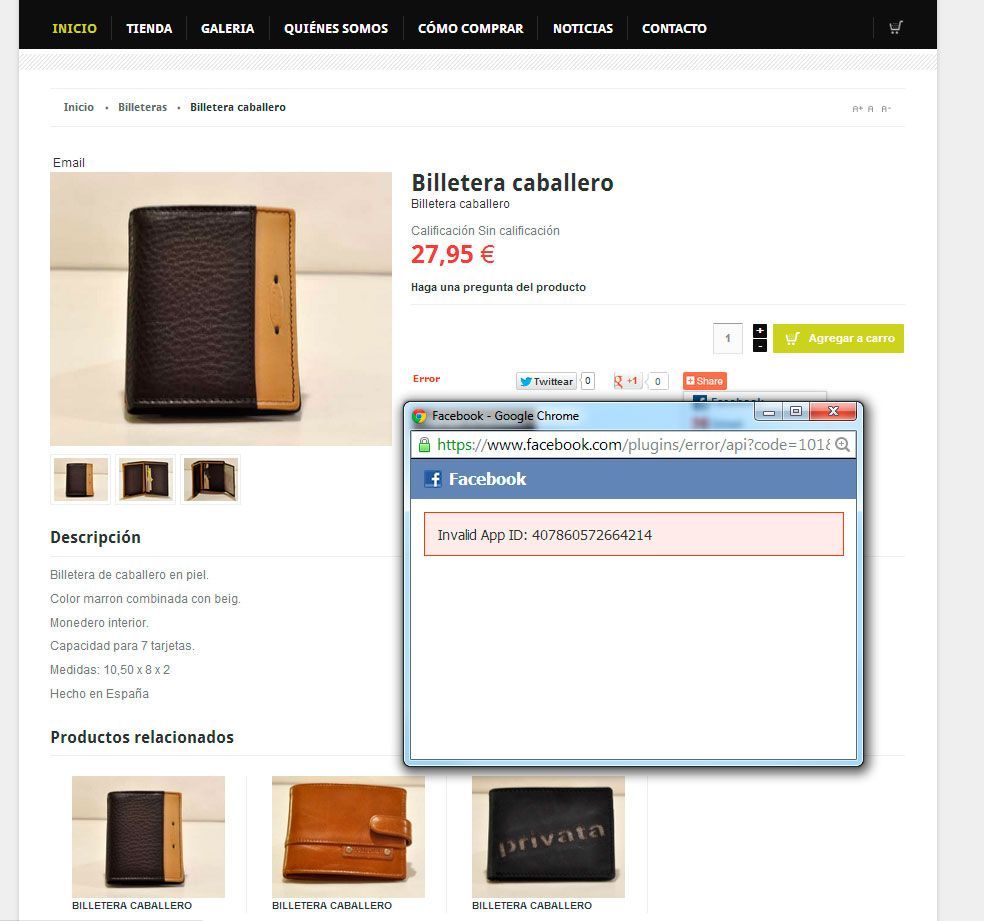
Task: Open the shopping cart icon in header
Action: point(896,28)
